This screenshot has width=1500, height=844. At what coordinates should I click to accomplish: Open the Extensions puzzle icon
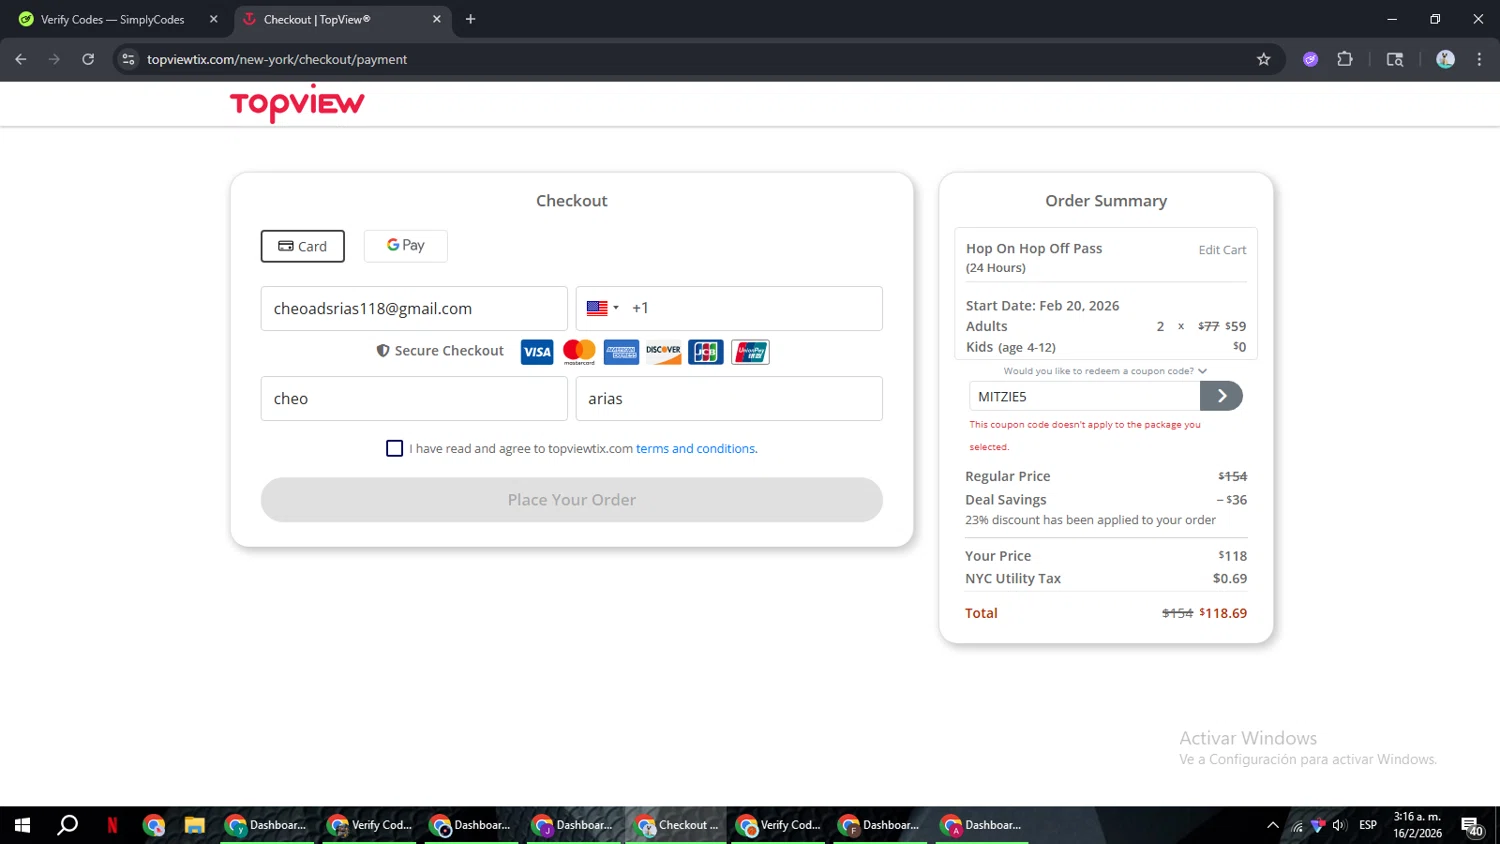(1345, 59)
